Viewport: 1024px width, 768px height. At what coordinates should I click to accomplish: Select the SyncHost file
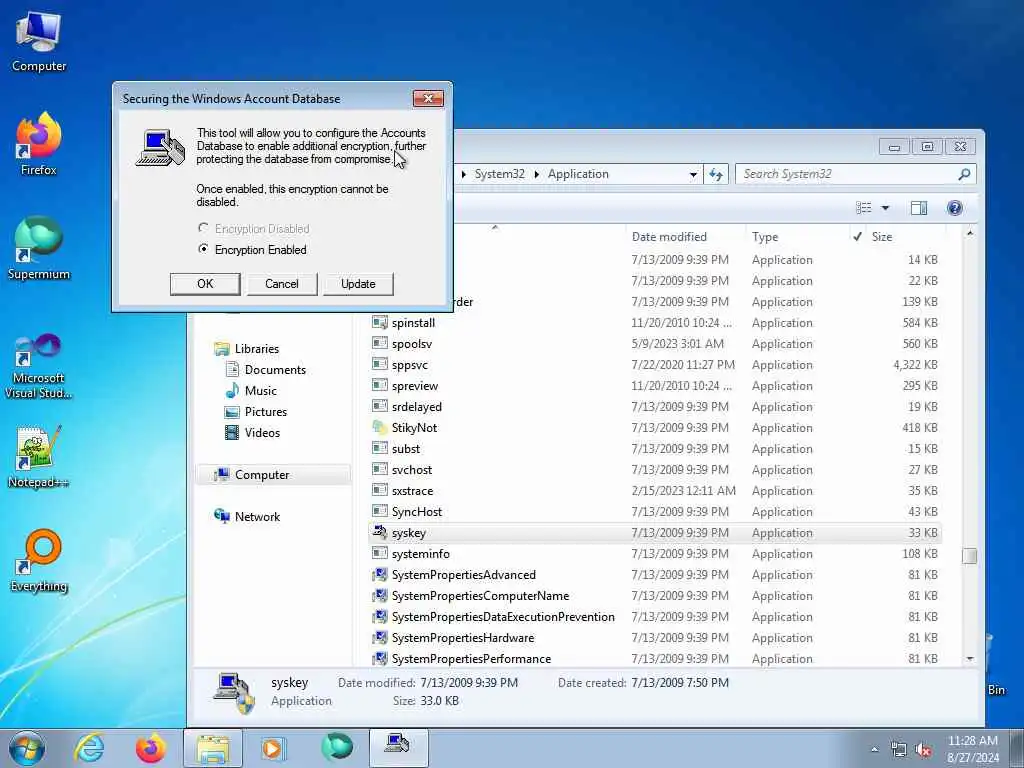[x=417, y=511]
